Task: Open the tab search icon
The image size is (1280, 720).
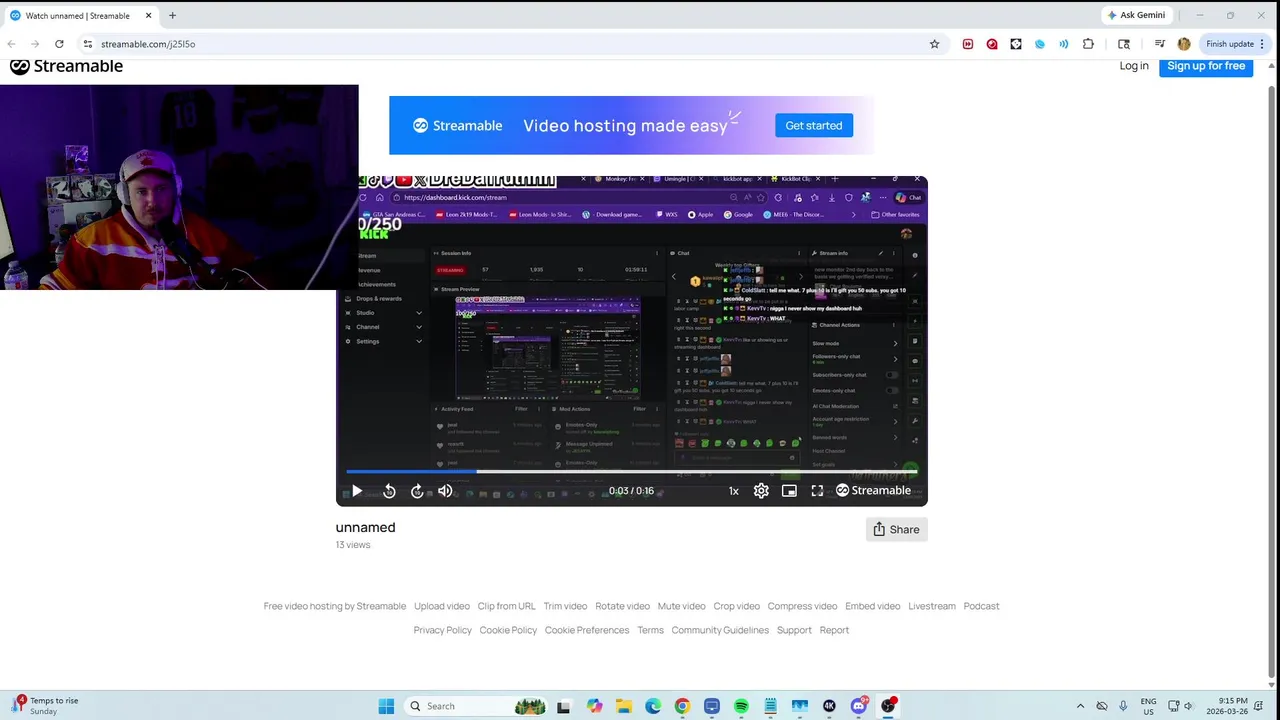Action: (1124, 44)
